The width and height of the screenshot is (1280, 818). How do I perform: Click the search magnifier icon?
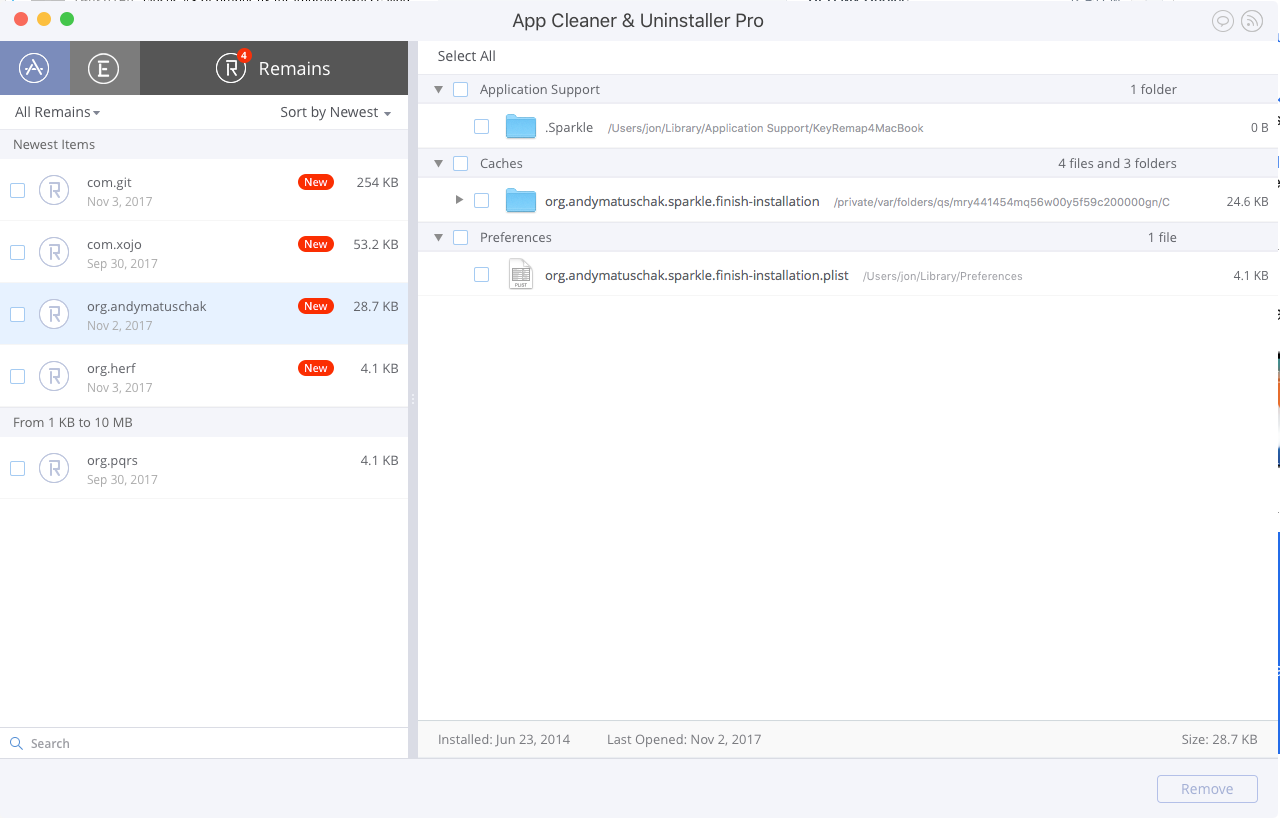[16, 743]
